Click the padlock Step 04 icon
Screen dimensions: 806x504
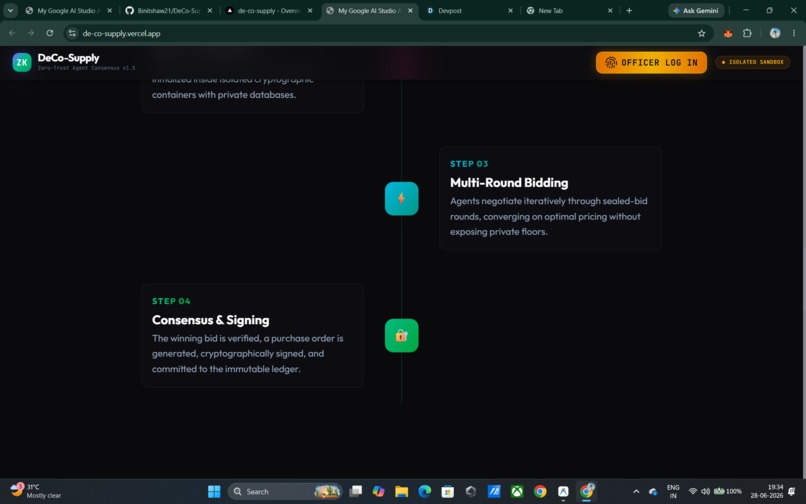[x=401, y=336]
